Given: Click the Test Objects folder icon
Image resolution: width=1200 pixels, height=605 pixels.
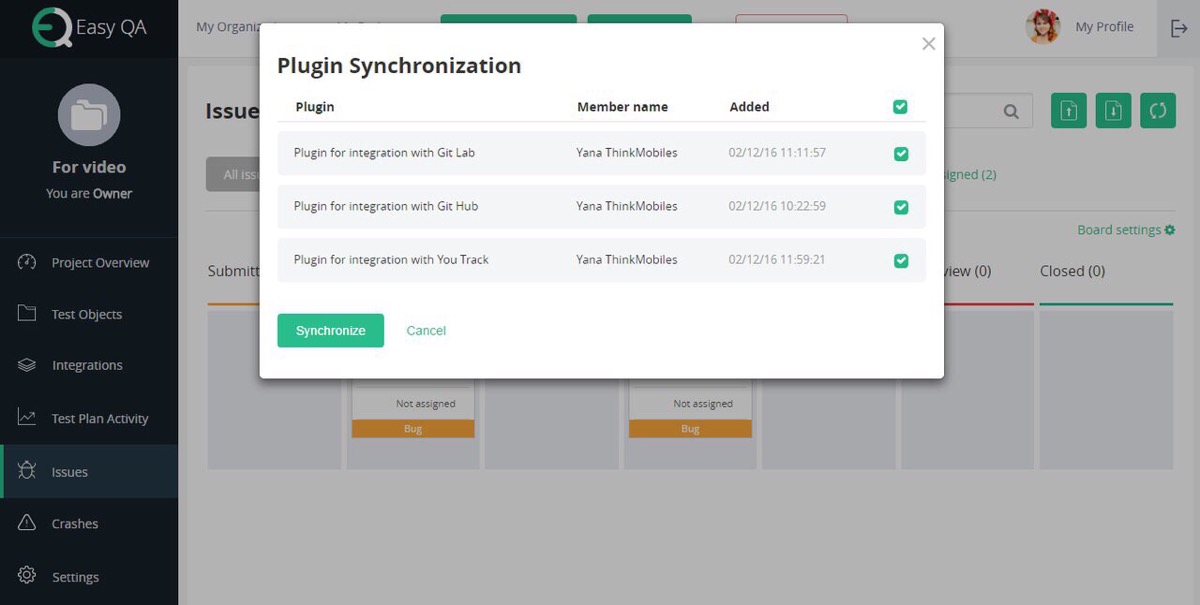Looking at the screenshot, I should point(27,313).
